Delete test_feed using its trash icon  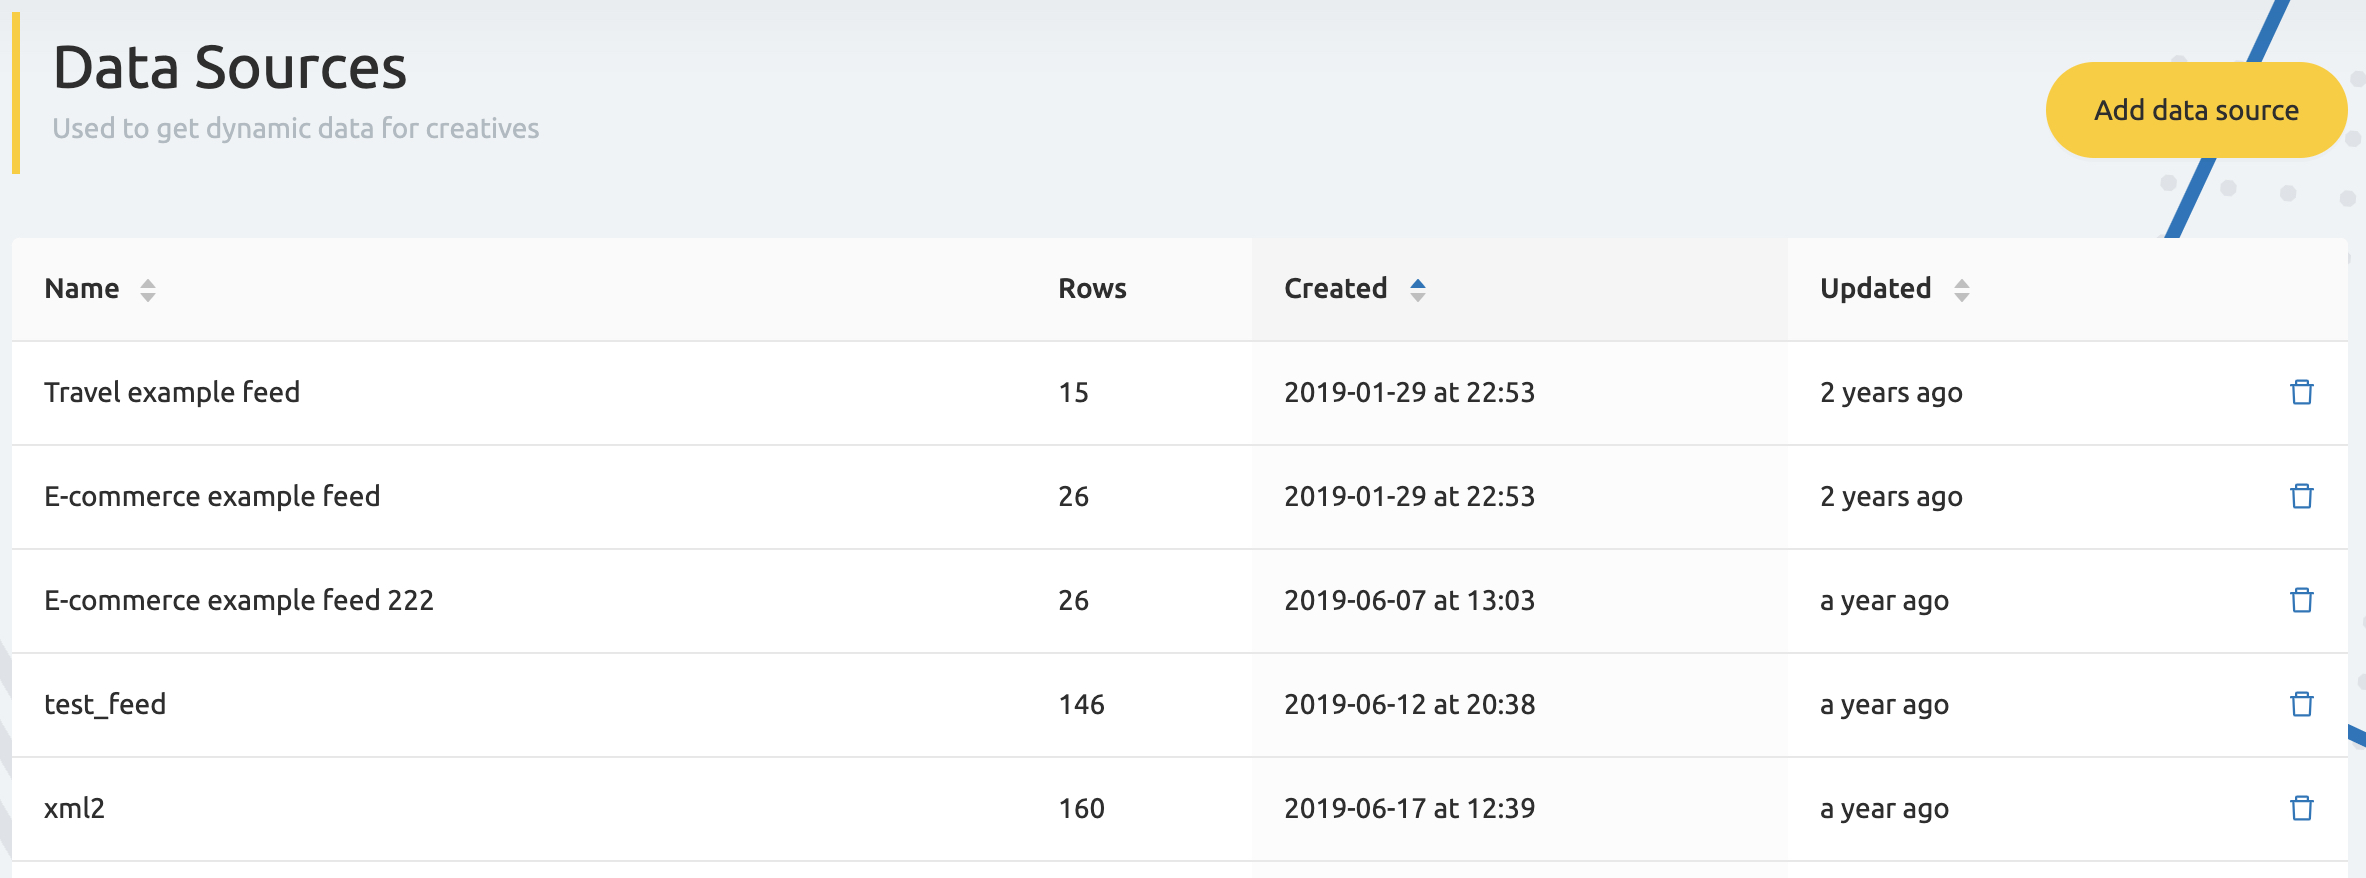pos(2301,704)
